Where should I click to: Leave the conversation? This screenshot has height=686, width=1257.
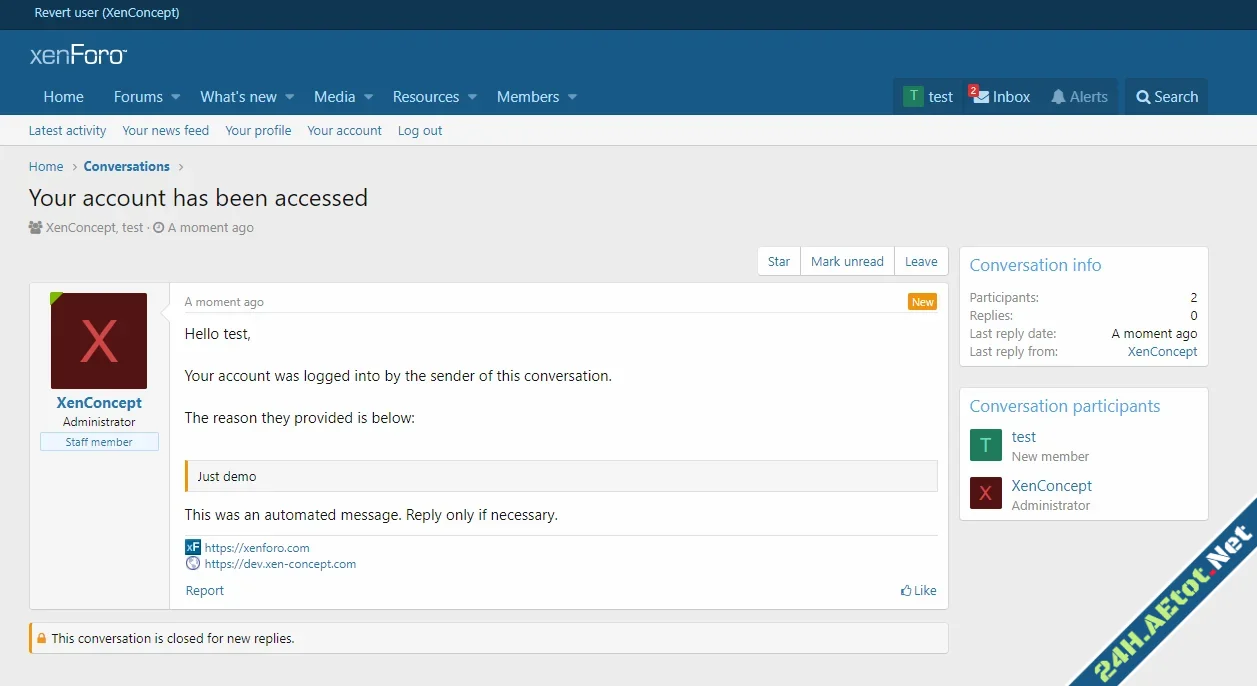920,261
